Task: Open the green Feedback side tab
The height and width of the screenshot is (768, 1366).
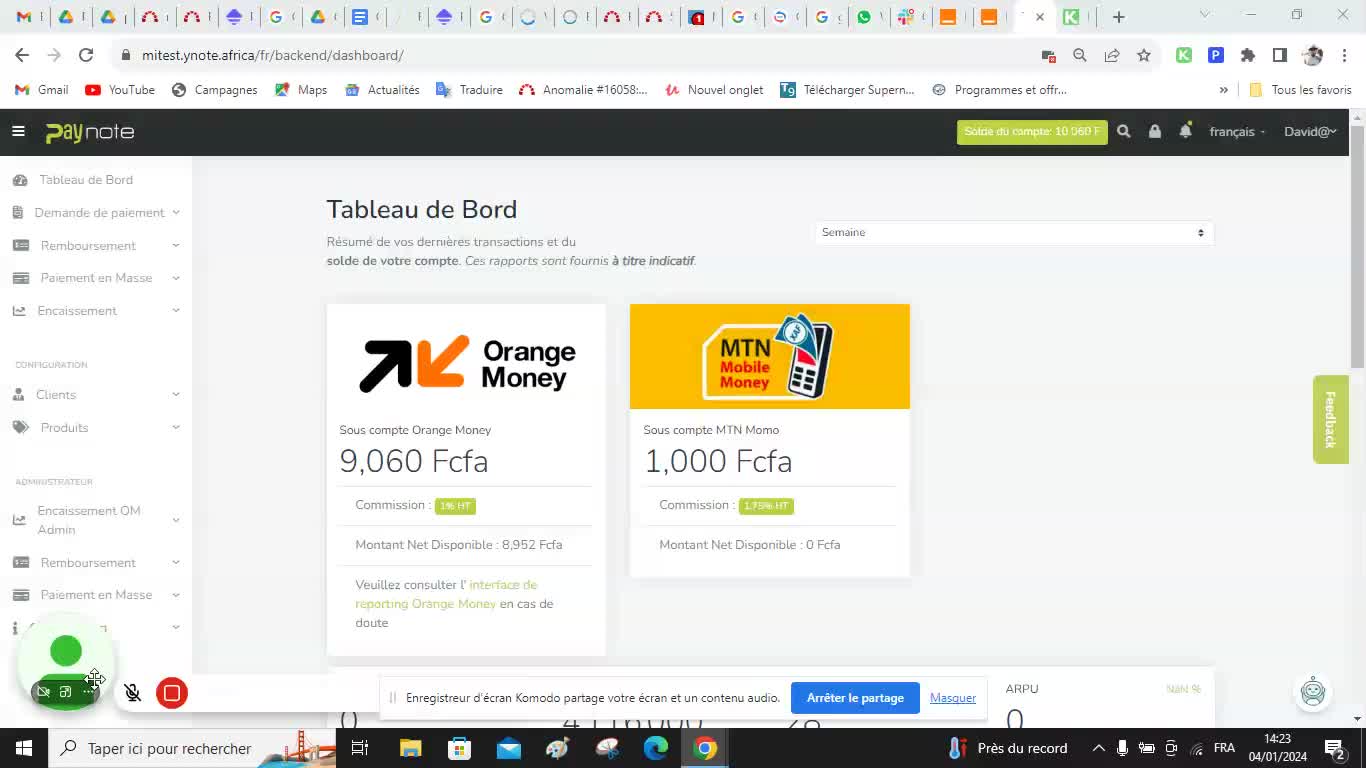Action: point(1329,419)
